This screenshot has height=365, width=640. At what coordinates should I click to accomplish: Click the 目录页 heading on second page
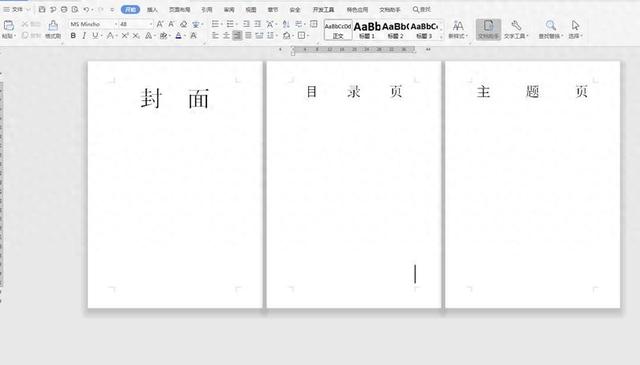coord(354,91)
